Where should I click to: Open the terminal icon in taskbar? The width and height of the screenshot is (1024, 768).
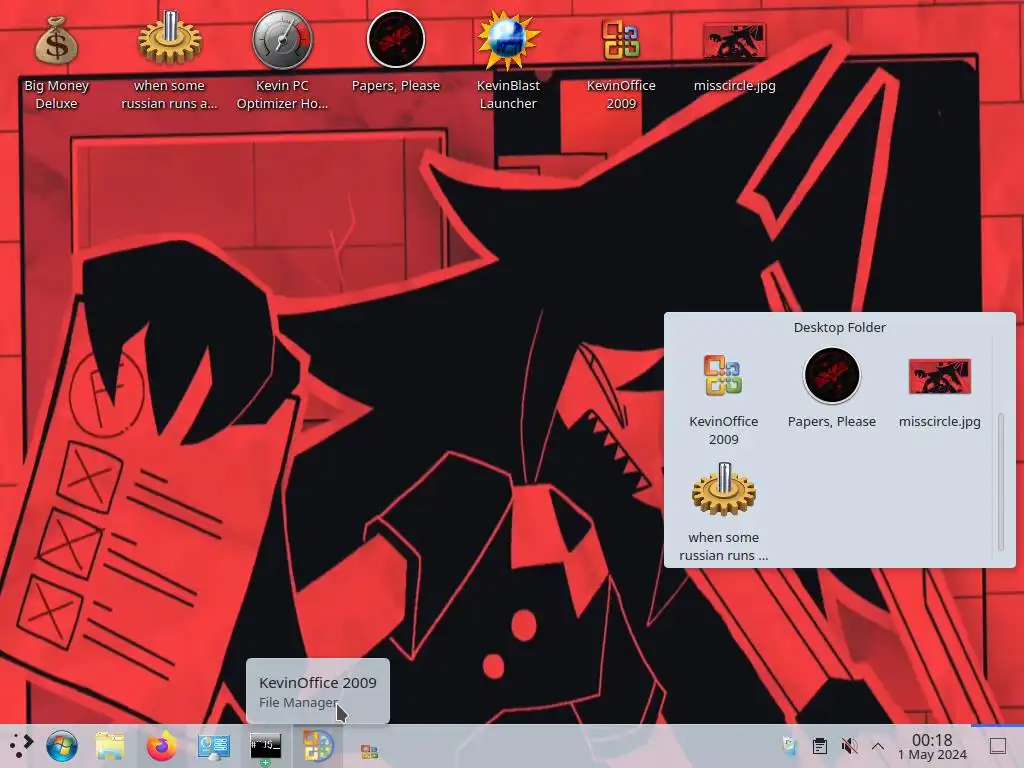click(265, 746)
